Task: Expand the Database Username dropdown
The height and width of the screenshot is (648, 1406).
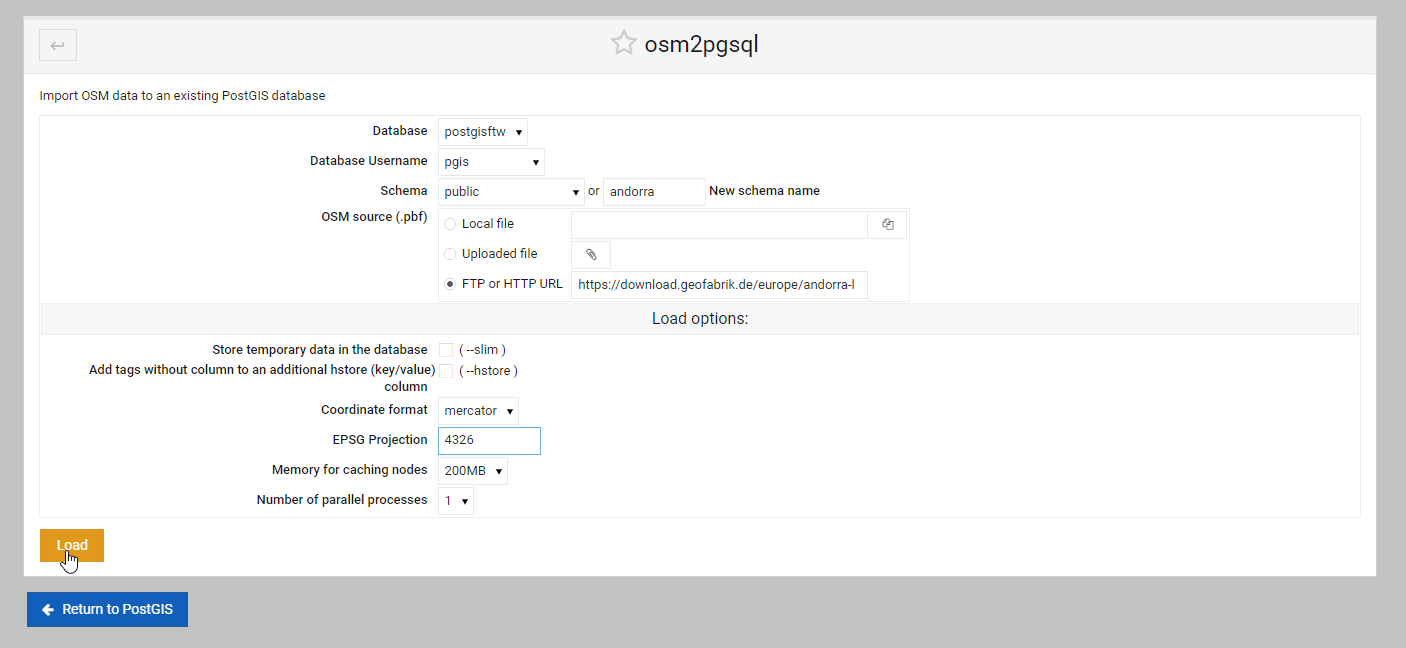Action: point(491,162)
